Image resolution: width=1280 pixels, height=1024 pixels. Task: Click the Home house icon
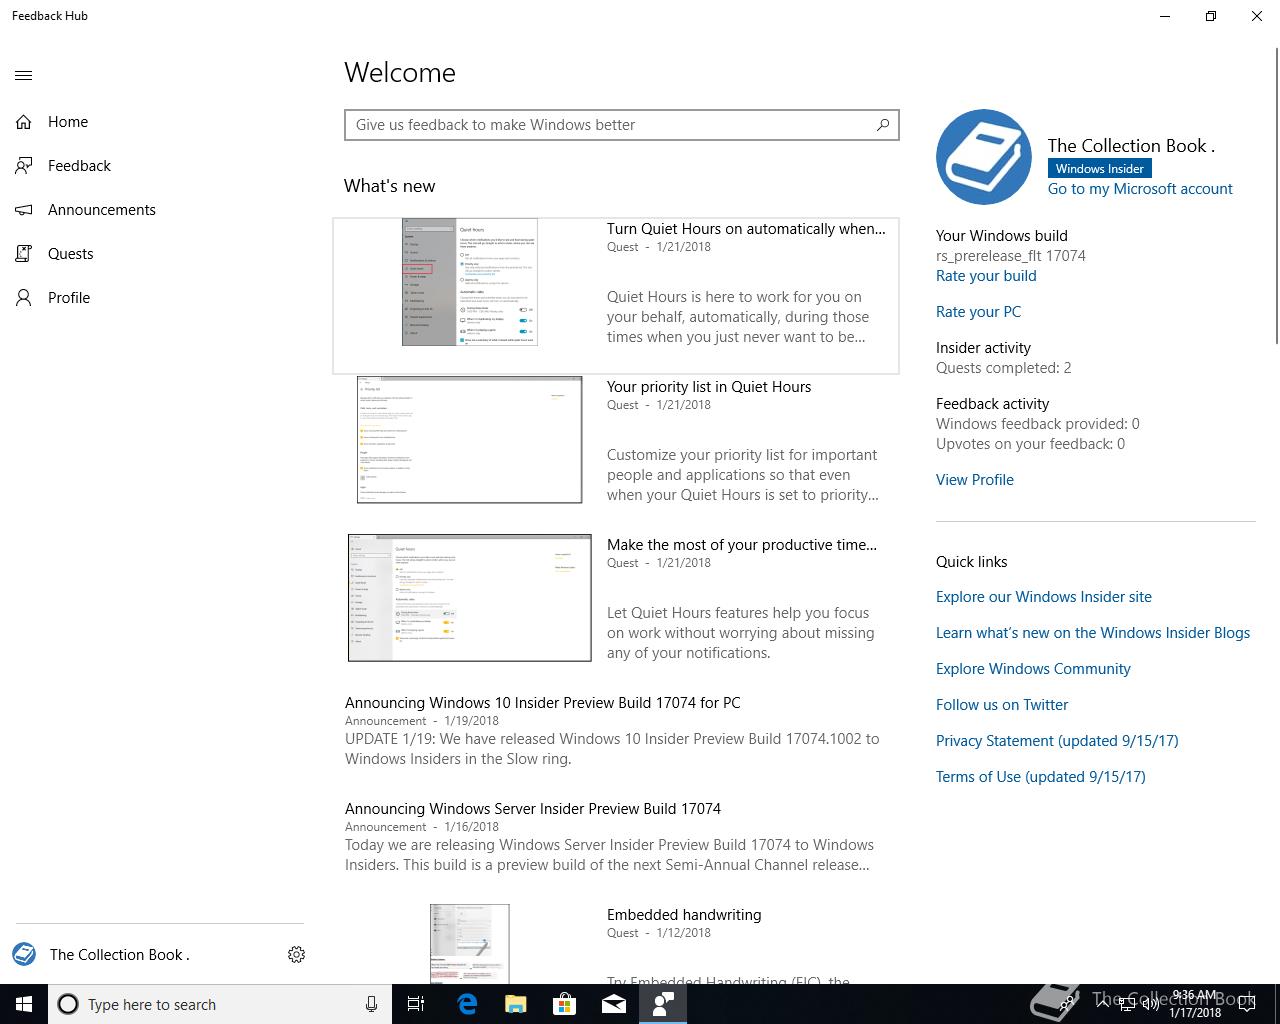[24, 122]
